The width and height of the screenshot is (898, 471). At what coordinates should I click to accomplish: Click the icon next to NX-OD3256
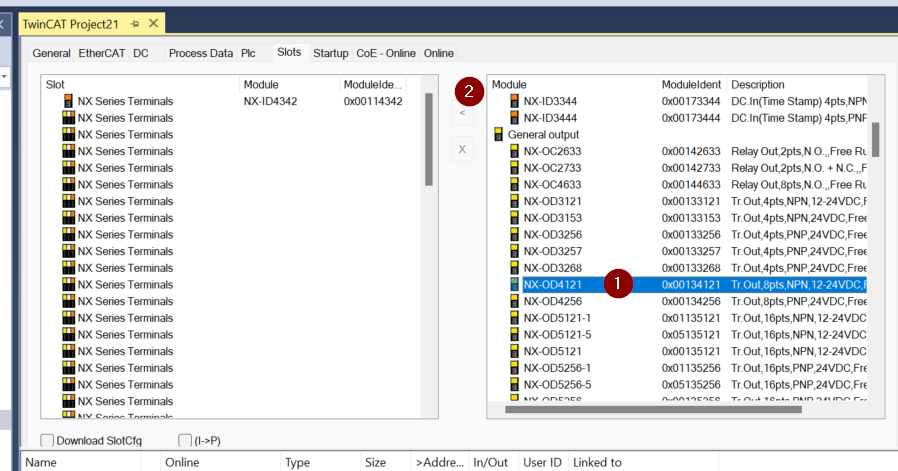(514, 234)
